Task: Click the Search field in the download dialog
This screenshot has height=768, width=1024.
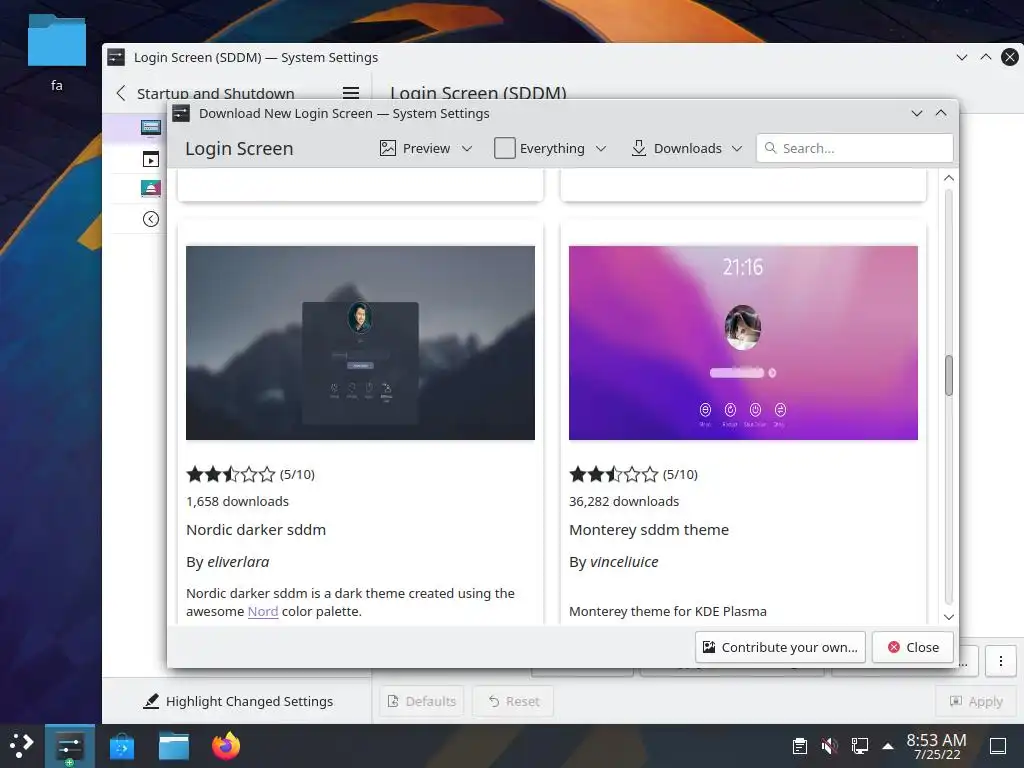Action: (x=854, y=148)
